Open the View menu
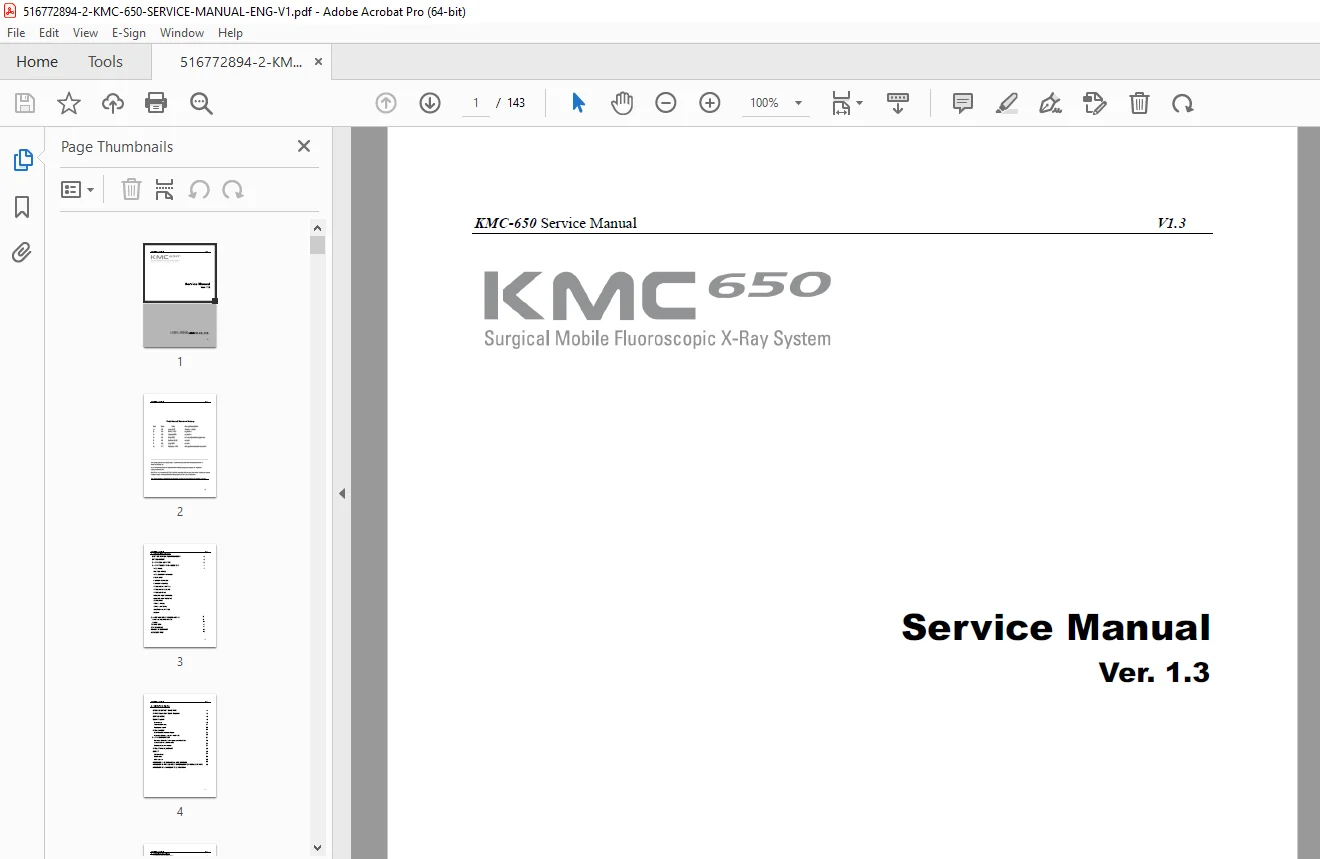The height and width of the screenshot is (859, 1320). (x=86, y=33)
